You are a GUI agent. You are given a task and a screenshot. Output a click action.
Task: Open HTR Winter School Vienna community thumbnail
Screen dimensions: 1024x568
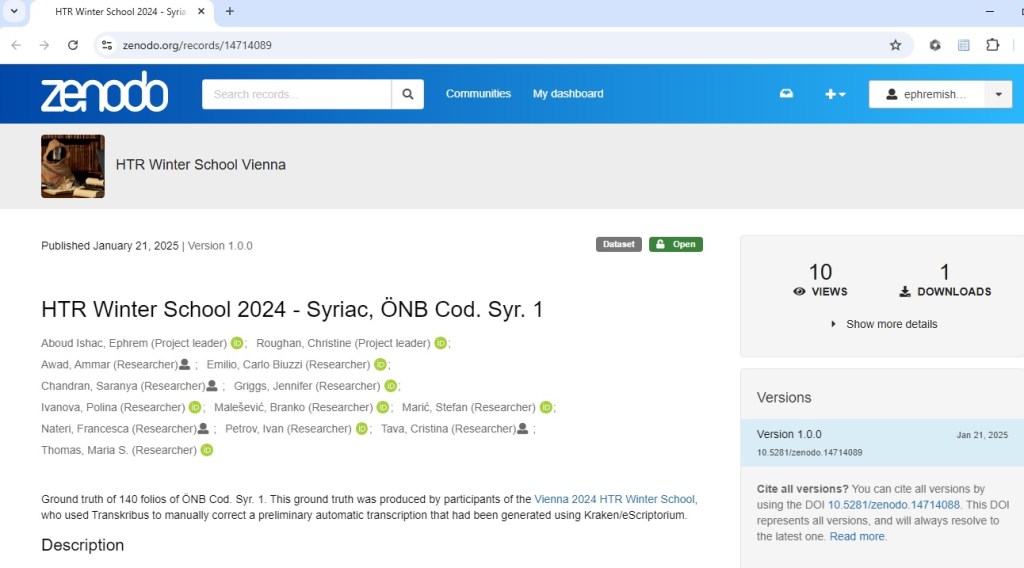pyautogui.click(x=73, y=166)
